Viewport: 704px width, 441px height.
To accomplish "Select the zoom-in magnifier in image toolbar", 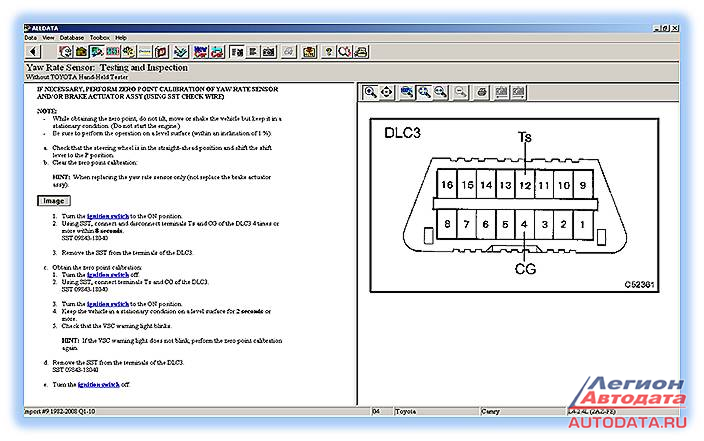I will pyautogui.click(x=370, y=92).
